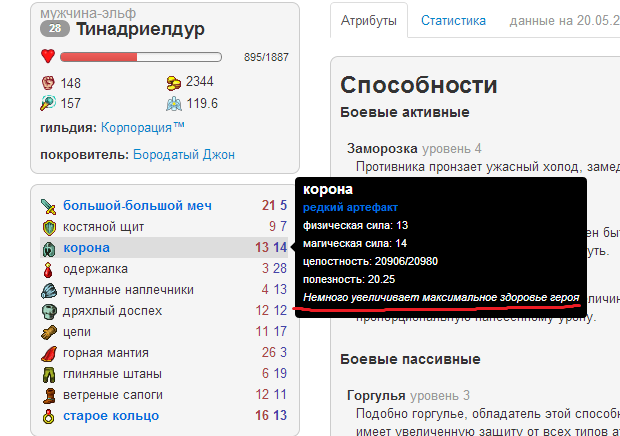Select the большой-большой меч item
This screenshot has width=620, height=436.
pyautogui.click(x=137, y=206)
